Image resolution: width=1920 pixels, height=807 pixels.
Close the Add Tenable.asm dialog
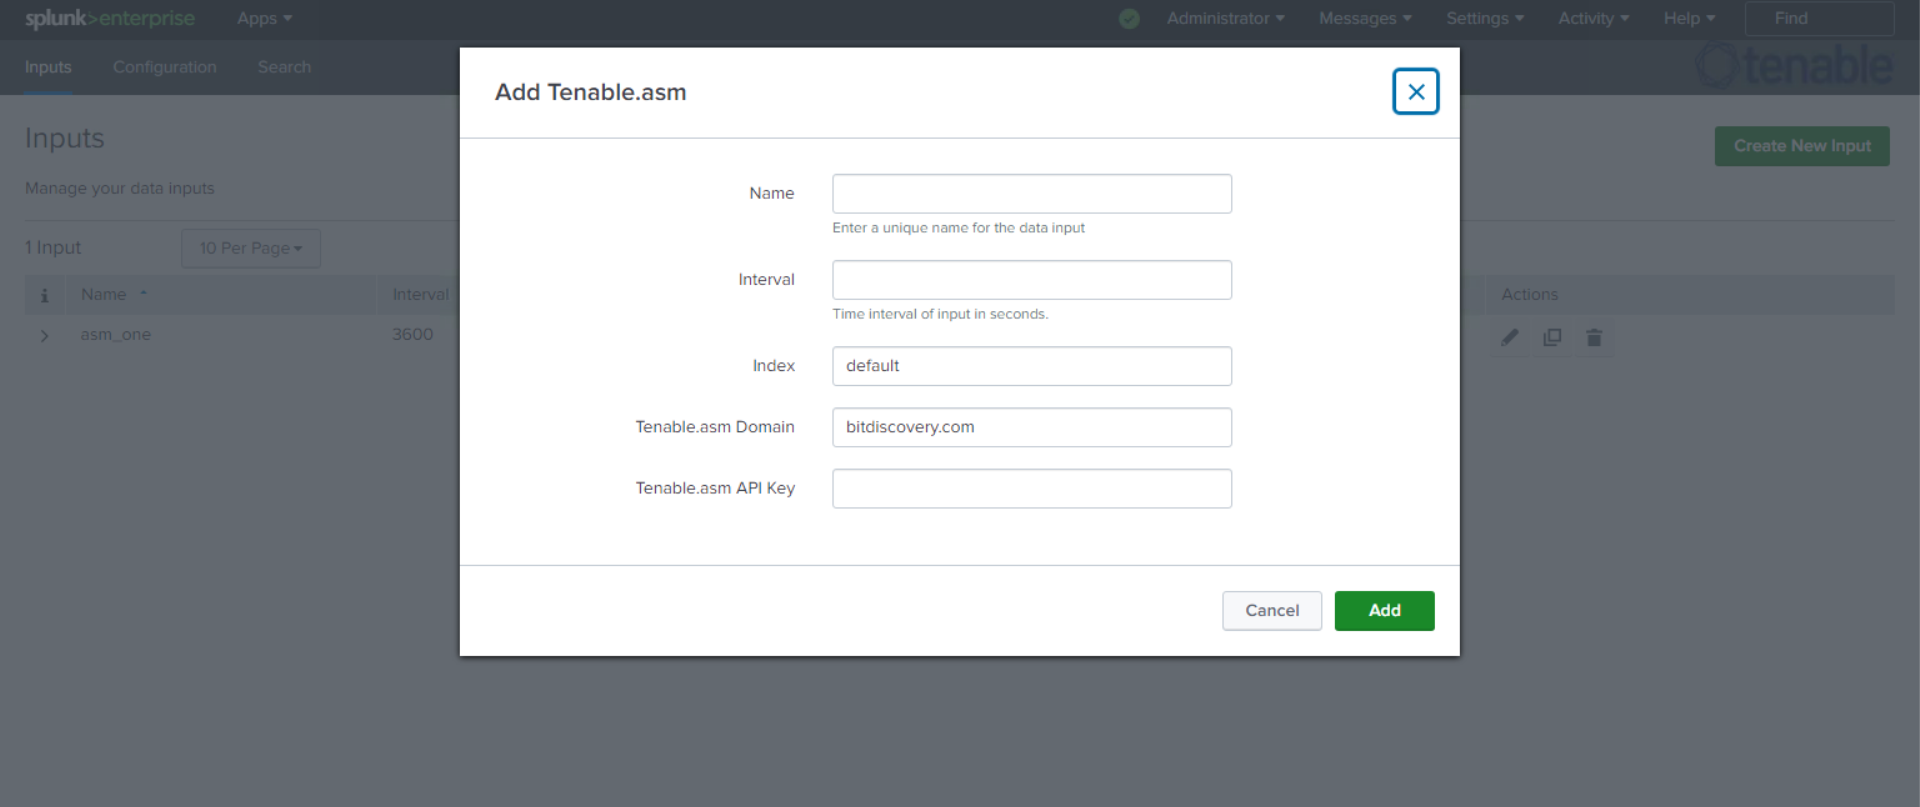pyautogui.click(x=1415, y=92)
